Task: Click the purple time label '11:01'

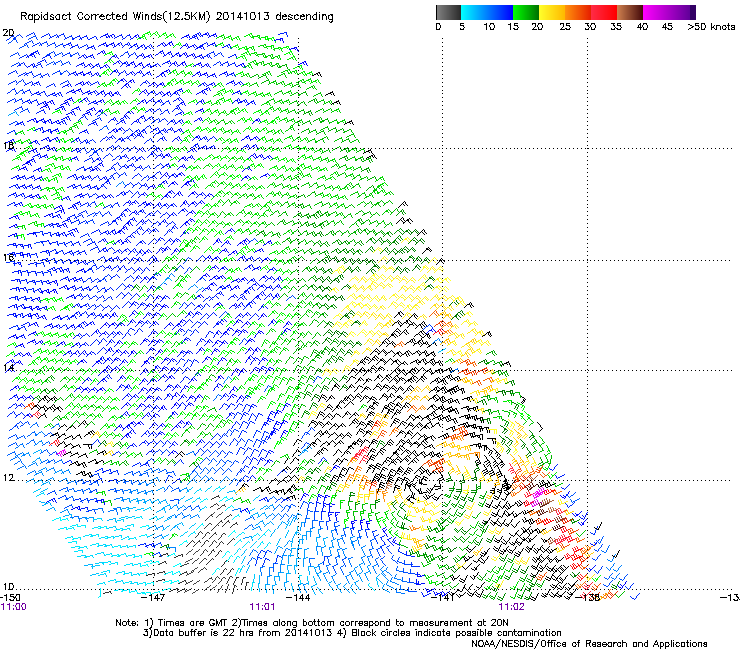Action: pyautogui.click(x=262, y=607)
